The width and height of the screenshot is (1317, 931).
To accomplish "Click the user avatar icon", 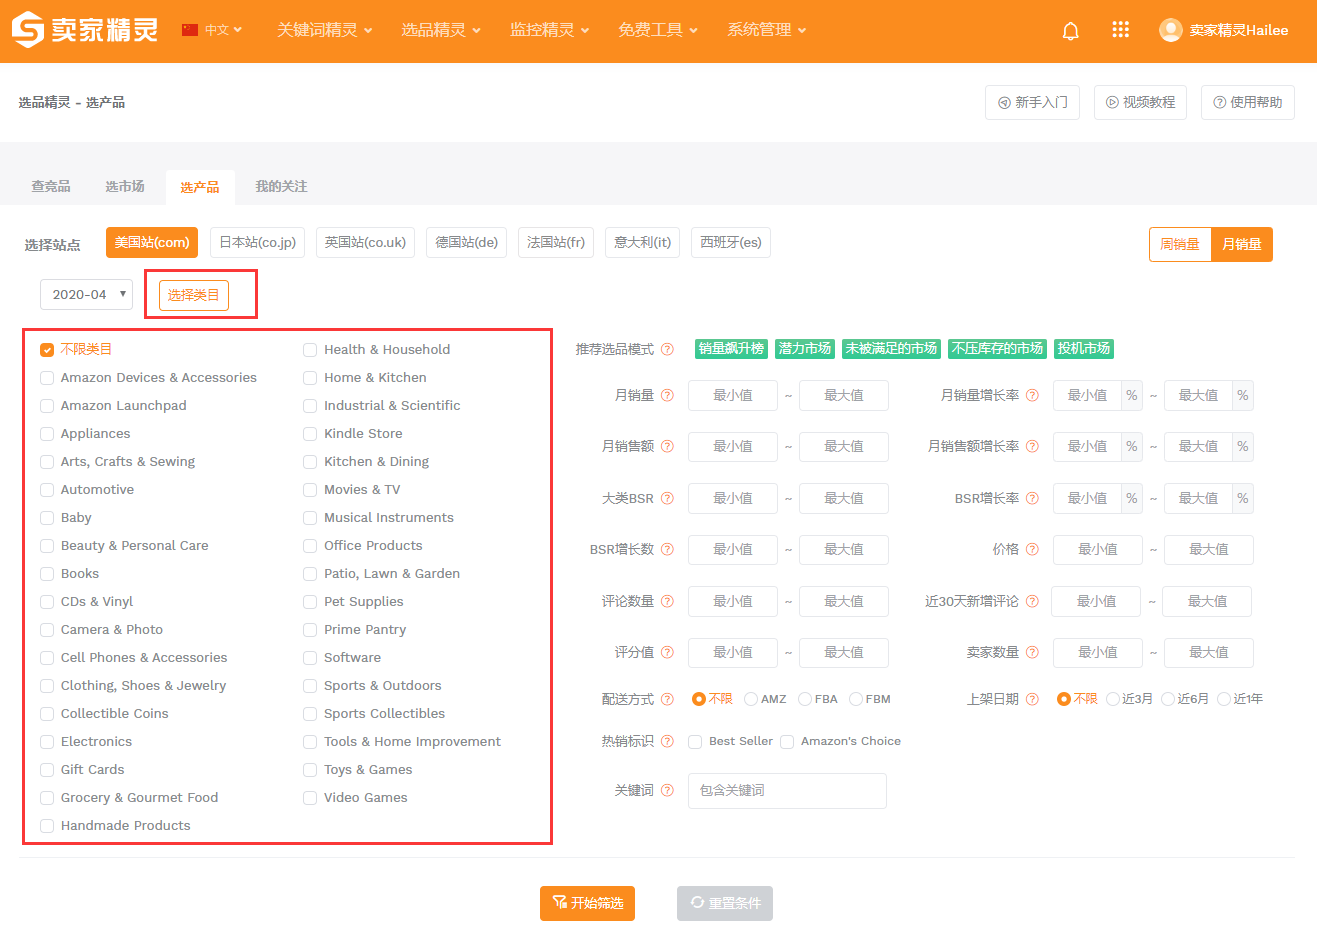I will tap(1170, 30).
